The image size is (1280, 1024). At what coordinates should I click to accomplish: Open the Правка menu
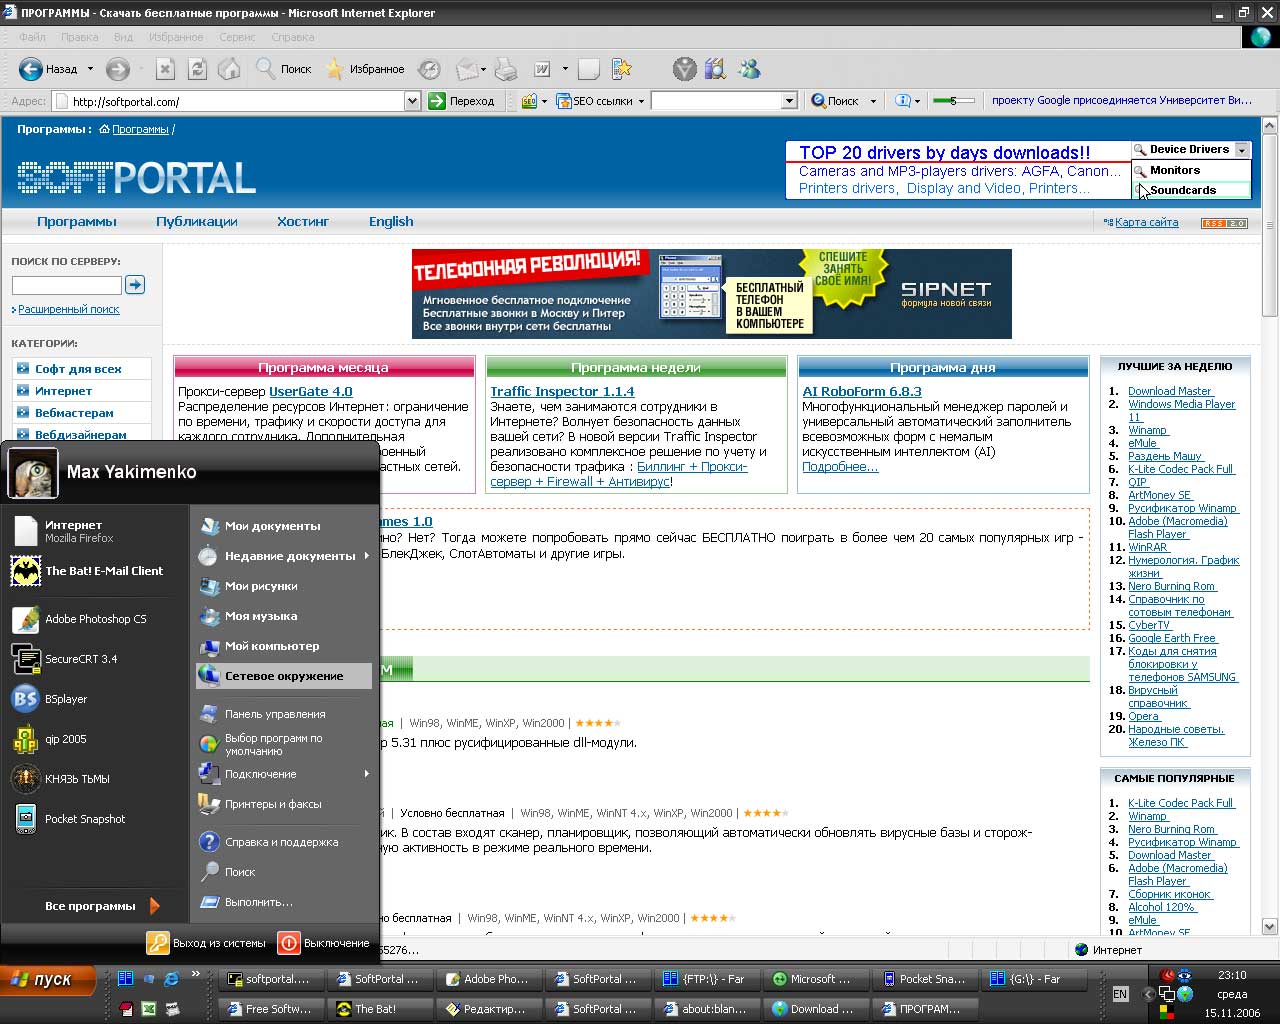(x=80, y=37)
